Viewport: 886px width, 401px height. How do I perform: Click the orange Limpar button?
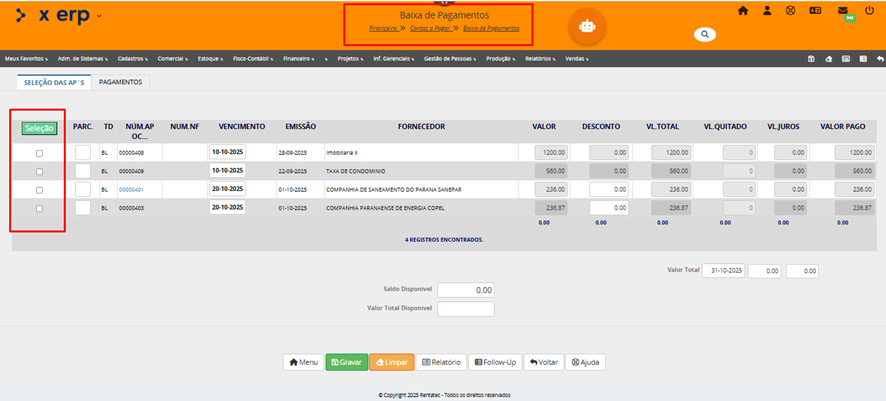pos(391,362)
